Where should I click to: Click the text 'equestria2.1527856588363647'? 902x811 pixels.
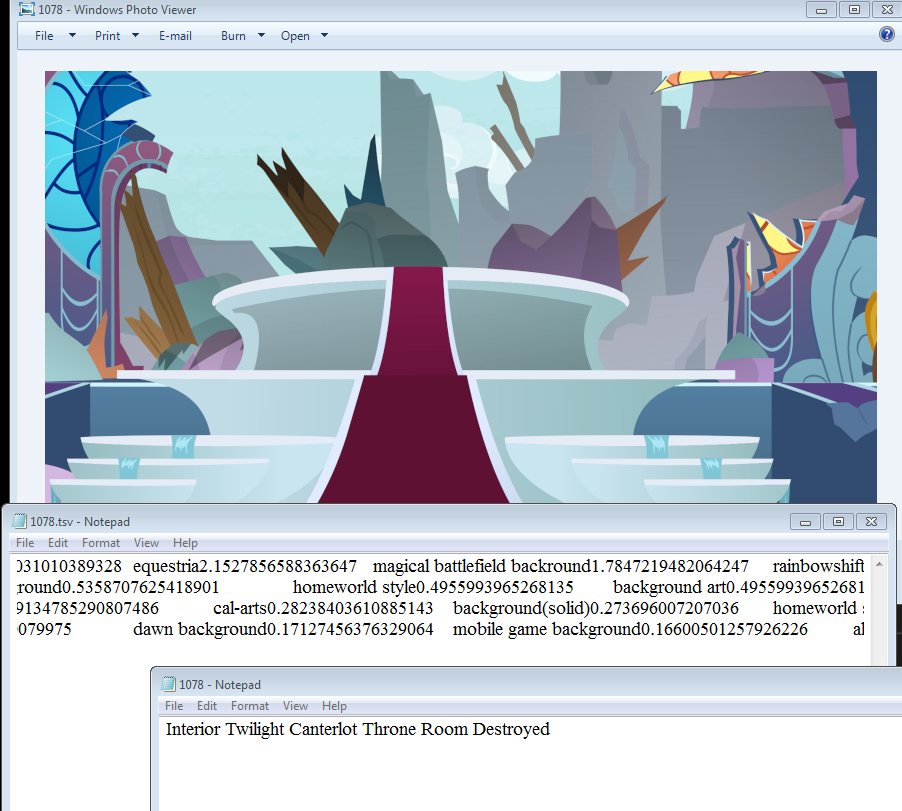click(245, 566)
